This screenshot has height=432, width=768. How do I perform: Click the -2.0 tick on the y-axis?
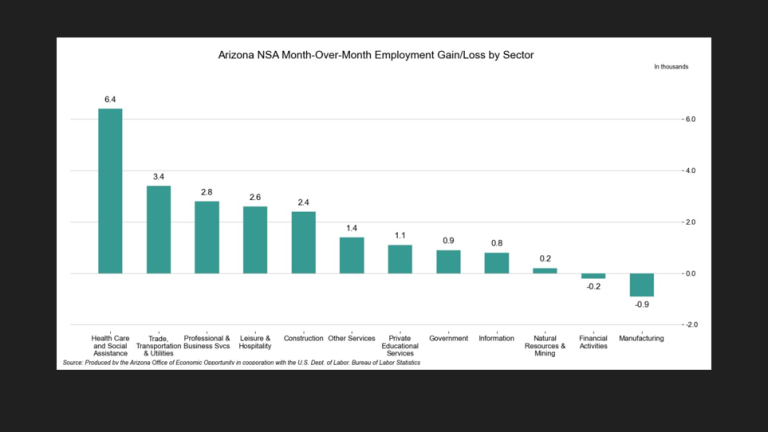tap(689, 325)
